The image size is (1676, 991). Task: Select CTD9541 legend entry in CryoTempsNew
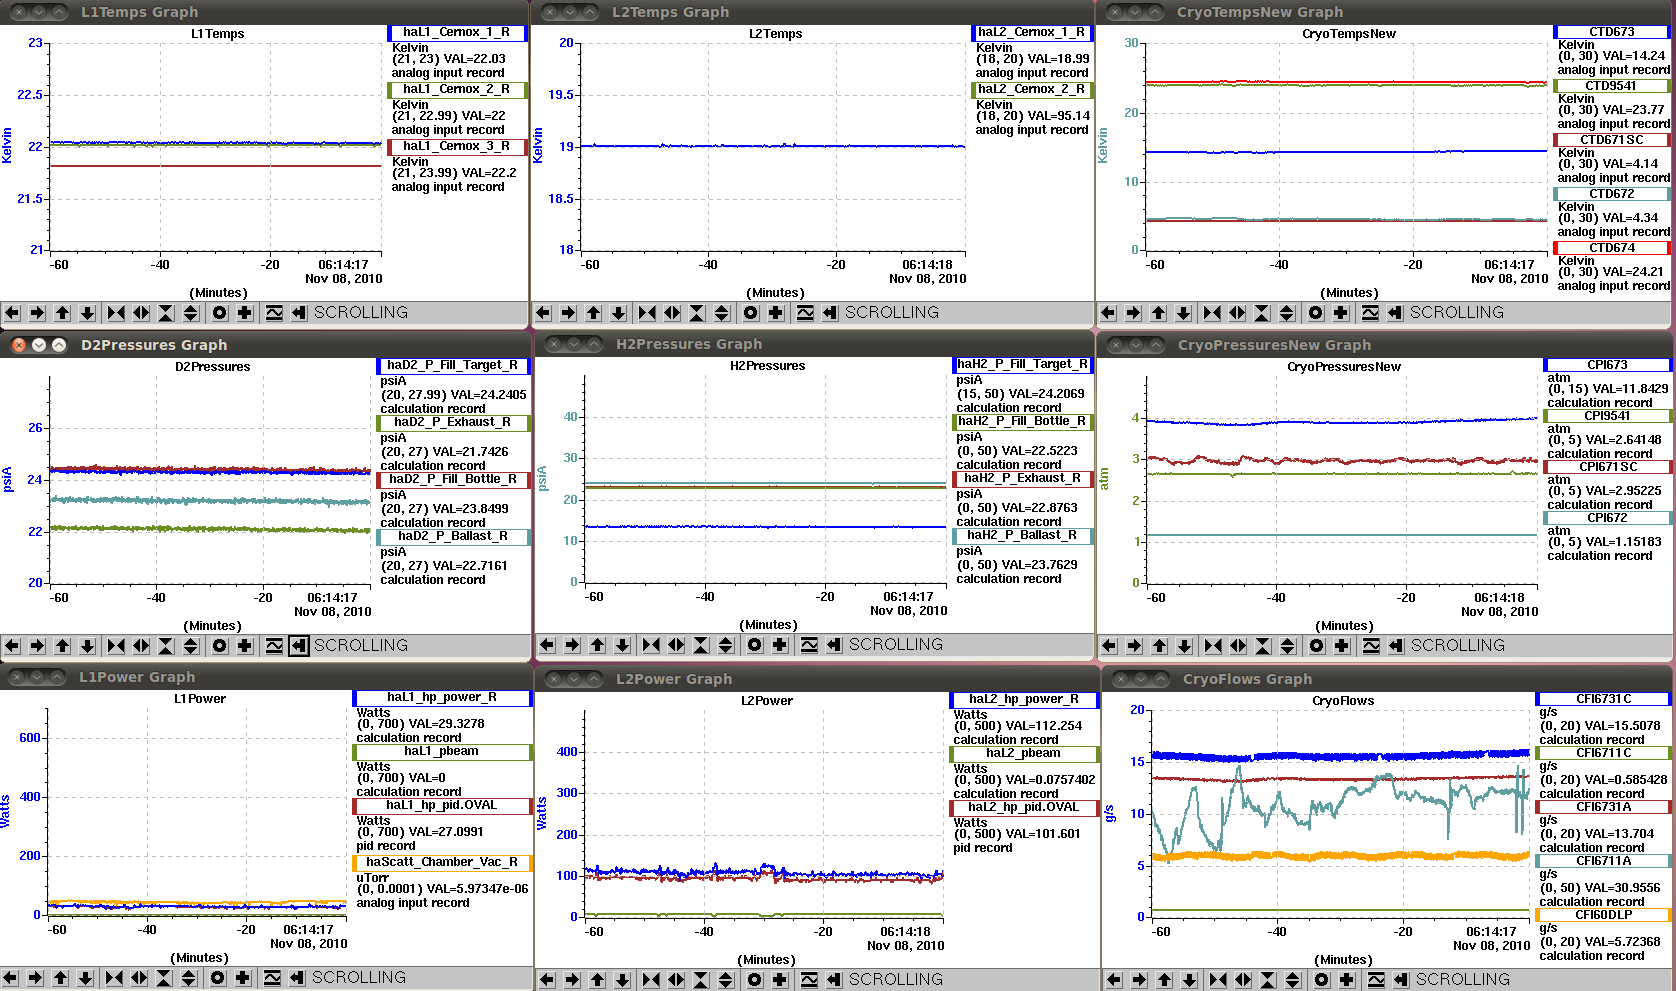(1612, 86)
